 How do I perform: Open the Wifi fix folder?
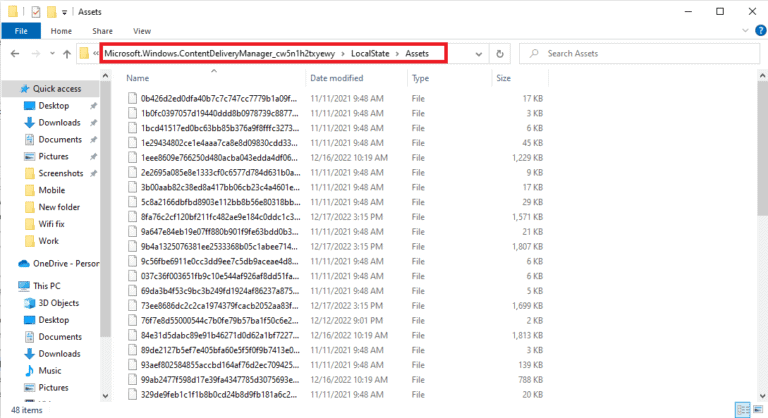click(x=51, y=224)
